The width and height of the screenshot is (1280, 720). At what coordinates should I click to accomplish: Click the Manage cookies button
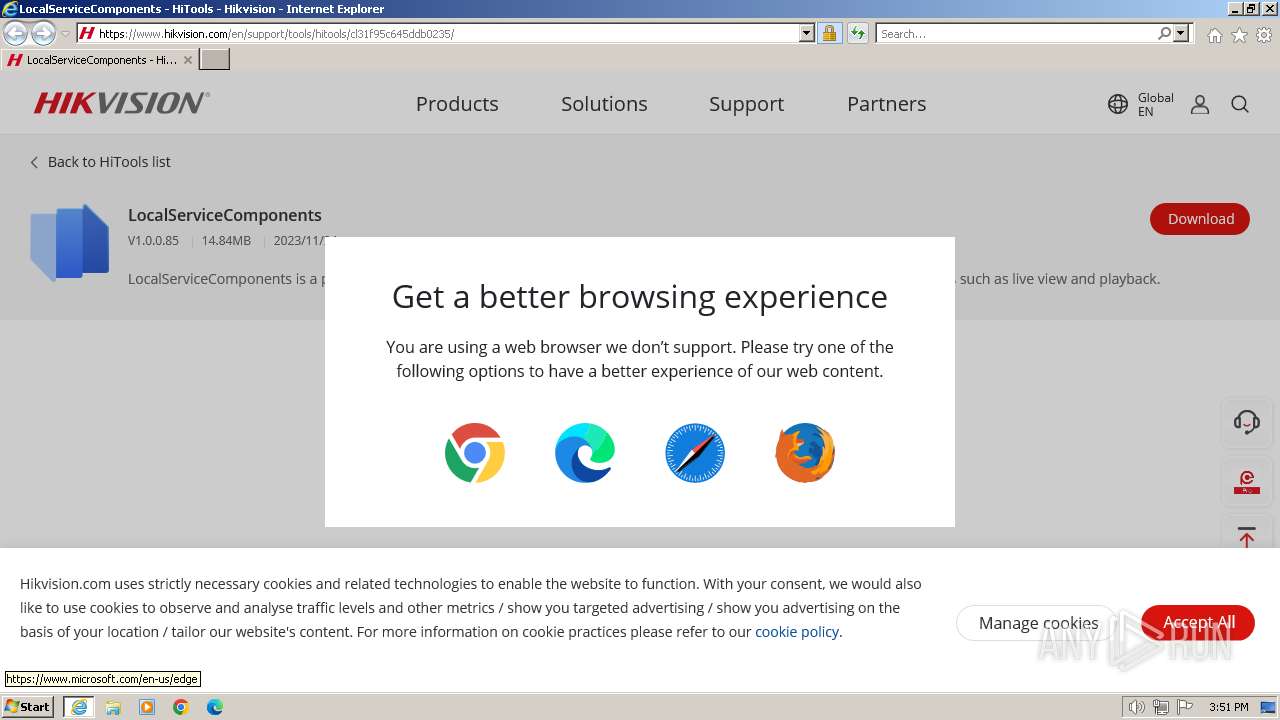coord(1038,623)
